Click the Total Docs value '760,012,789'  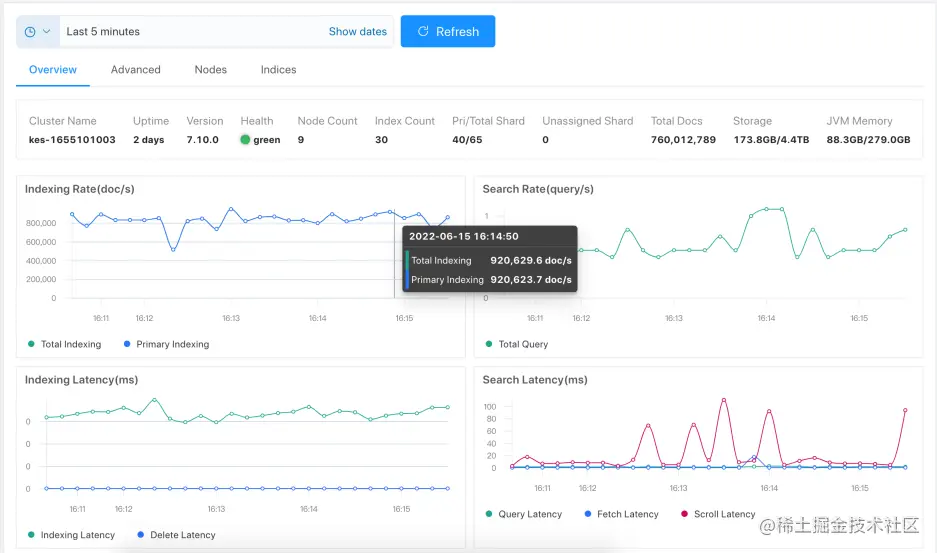[683, 140]
